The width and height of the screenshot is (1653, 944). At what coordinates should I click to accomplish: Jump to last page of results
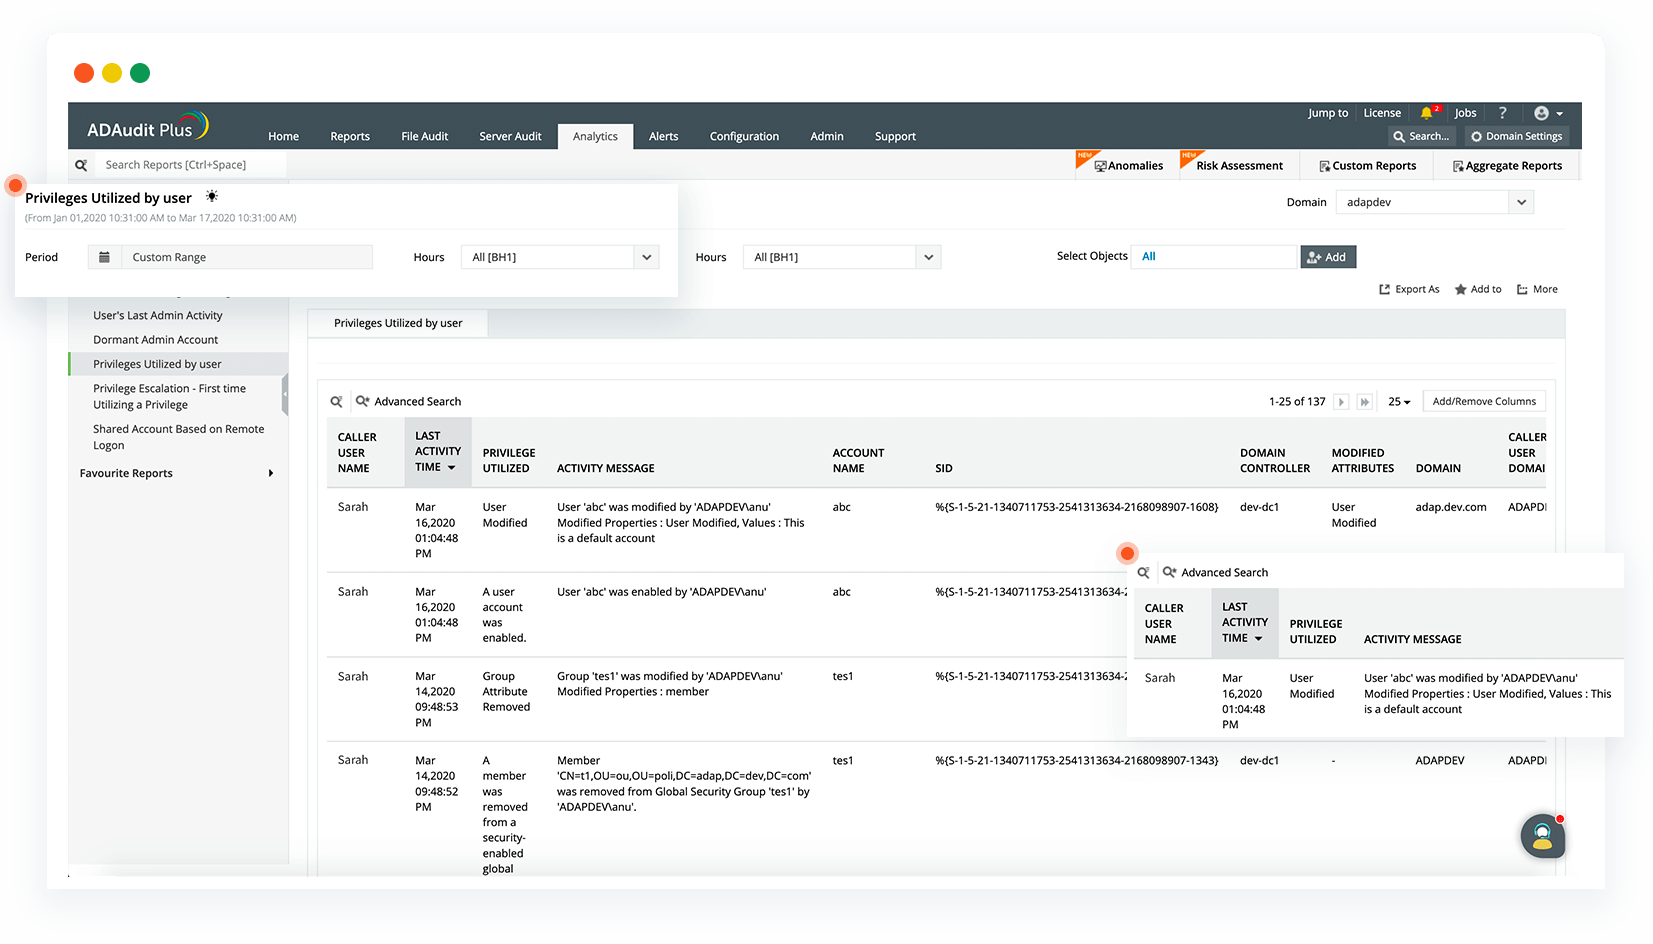(1364, 402)
